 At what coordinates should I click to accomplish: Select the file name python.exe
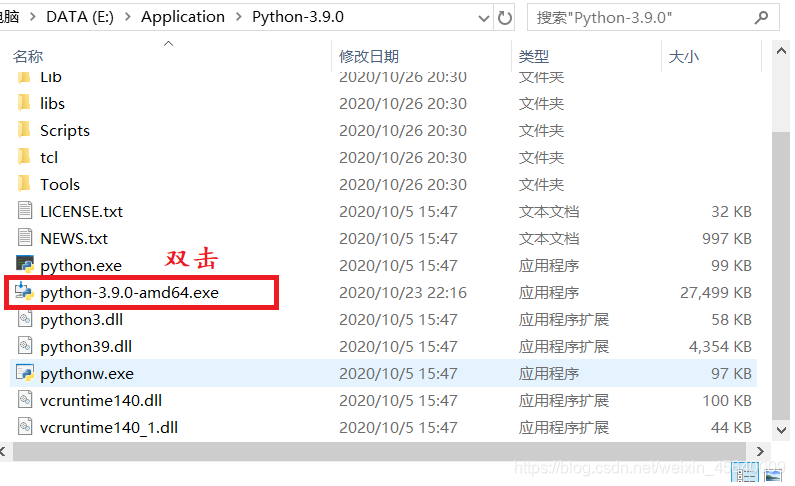[x=81, y=266]
